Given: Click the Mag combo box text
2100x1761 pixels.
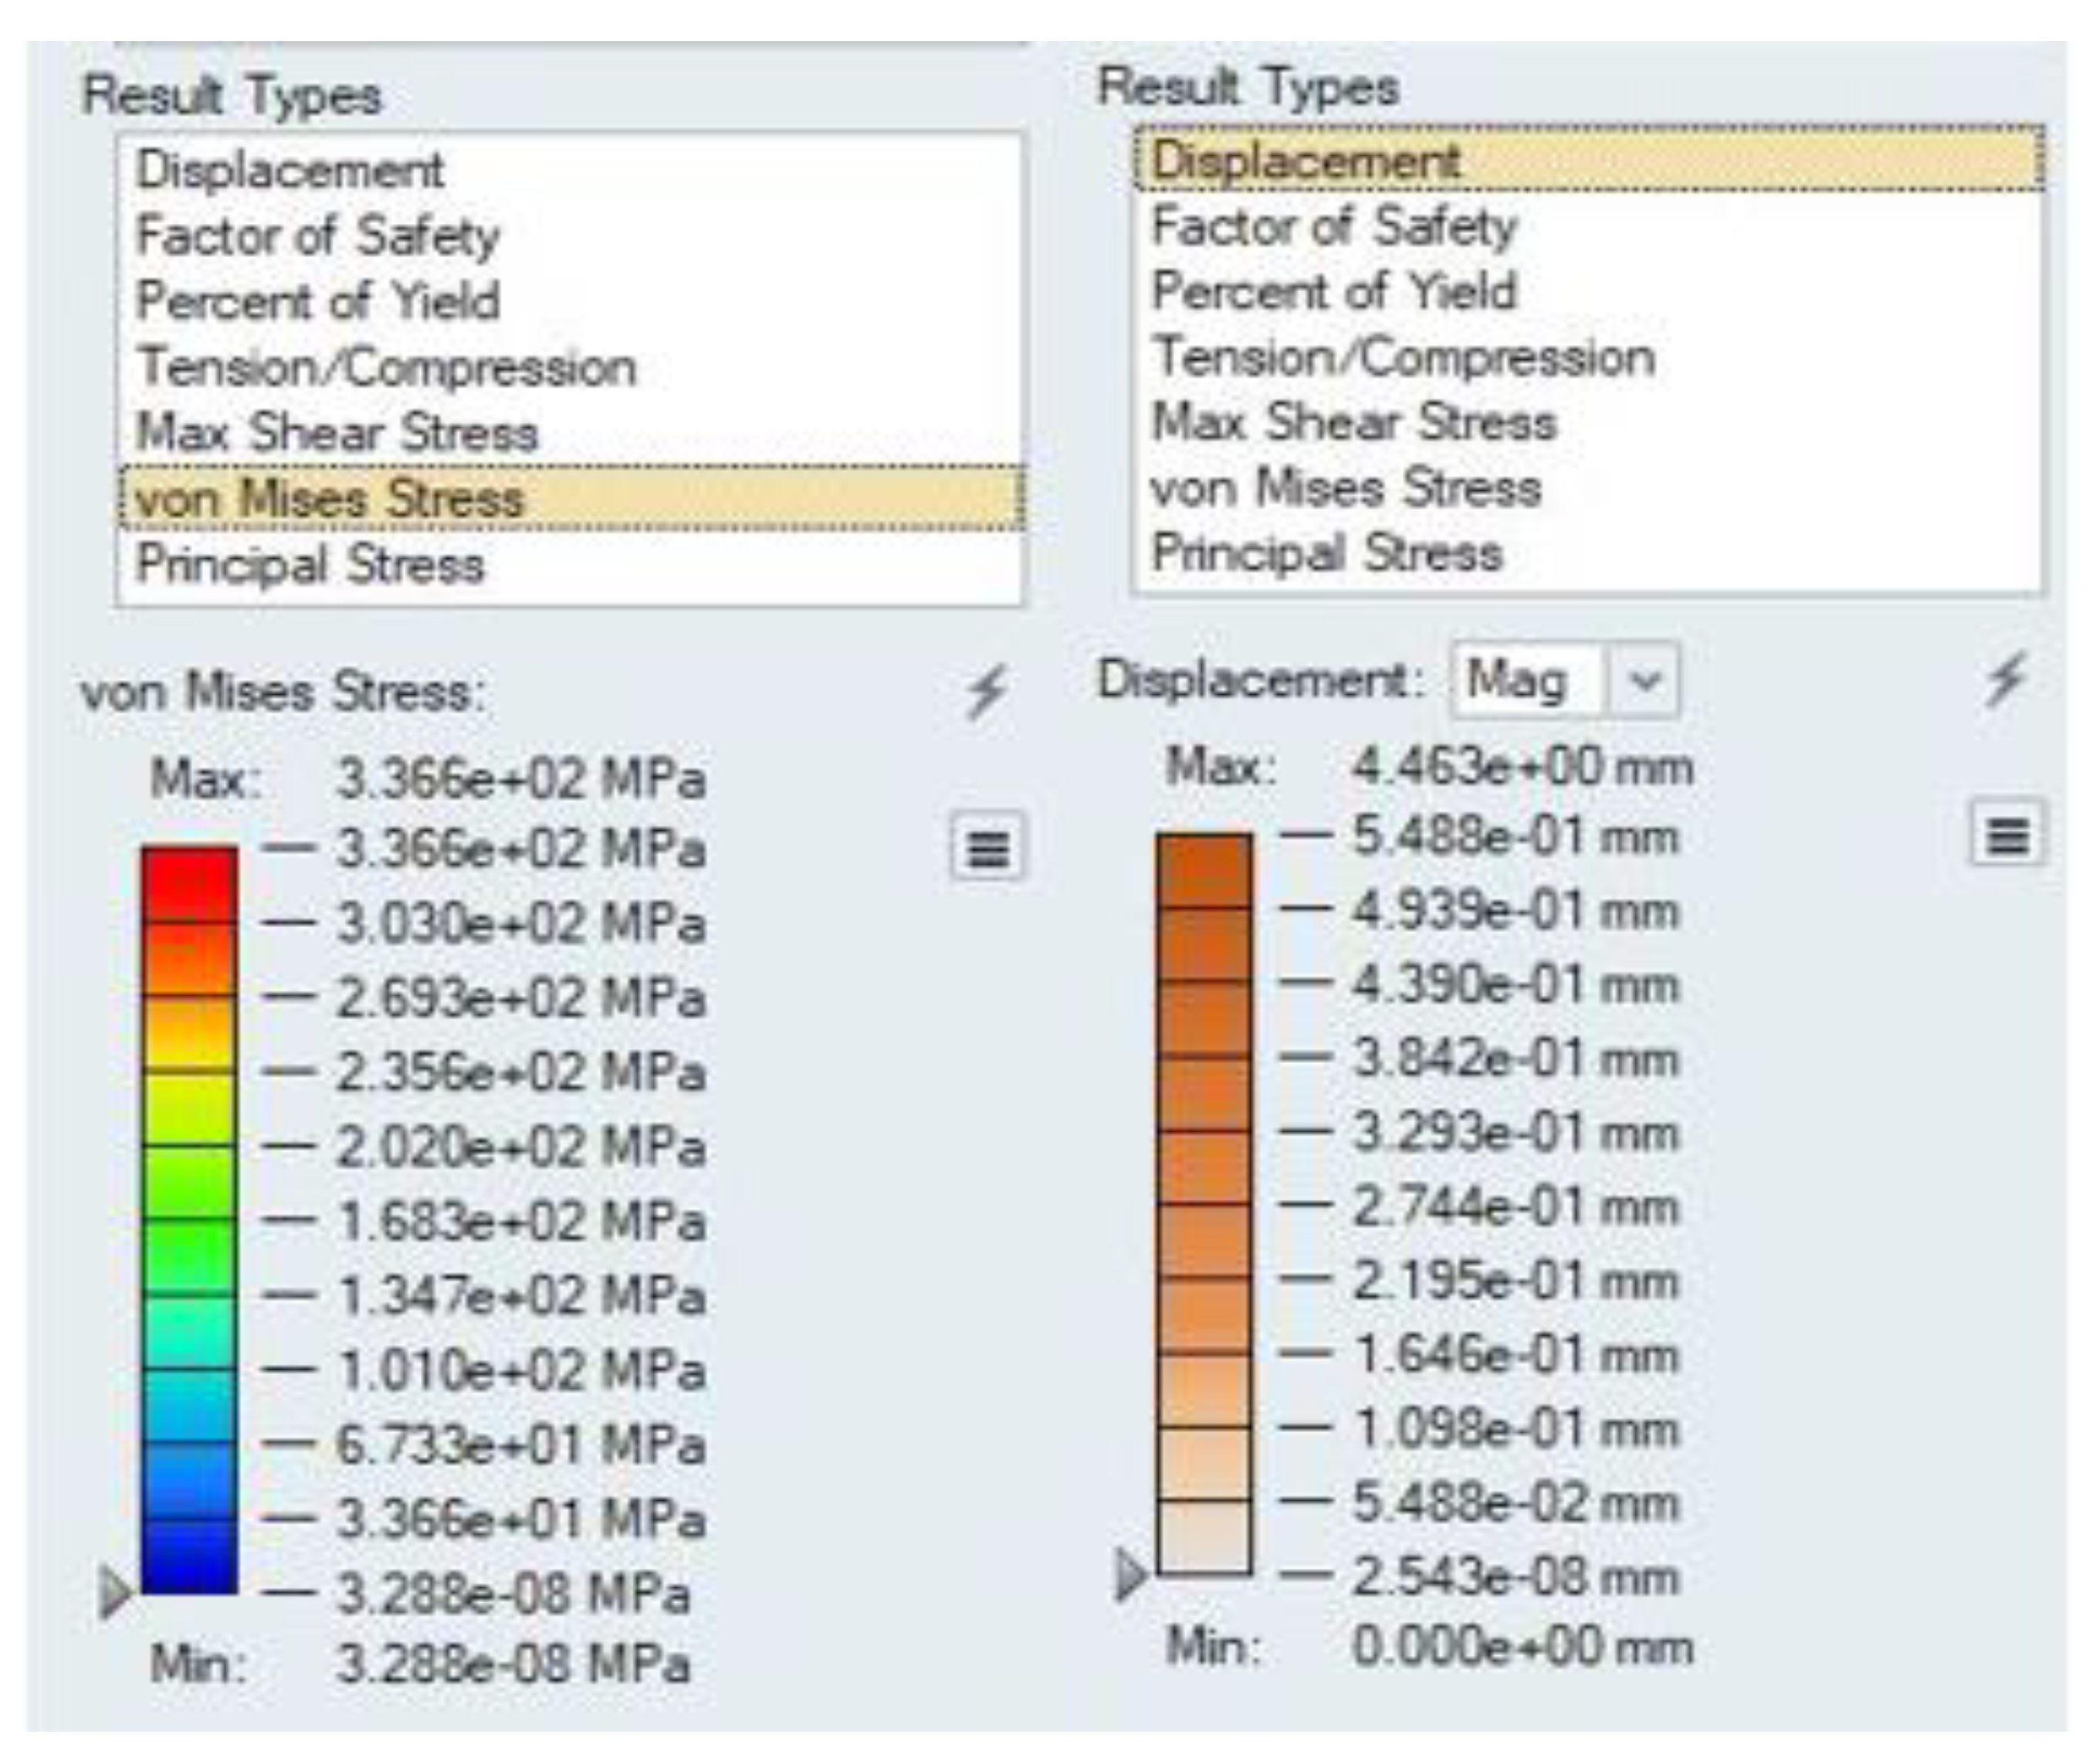Looking at the screenshot, I should (x=1518, y=682).
